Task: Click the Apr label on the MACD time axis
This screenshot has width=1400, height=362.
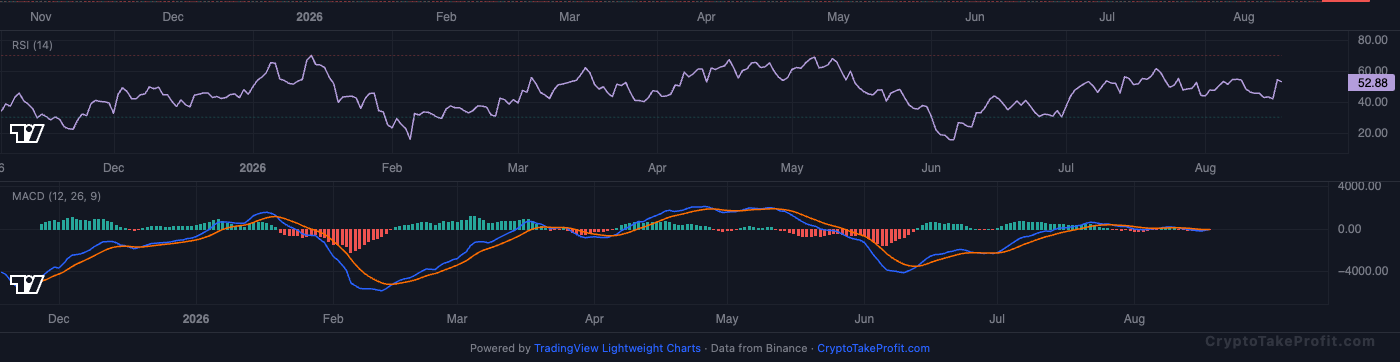Action: pyautogui.click(x=594, y=319)
